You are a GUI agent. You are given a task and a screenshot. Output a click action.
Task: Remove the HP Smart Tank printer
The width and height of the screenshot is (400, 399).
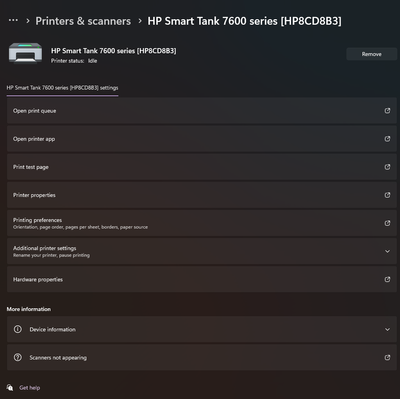(372, 54)
